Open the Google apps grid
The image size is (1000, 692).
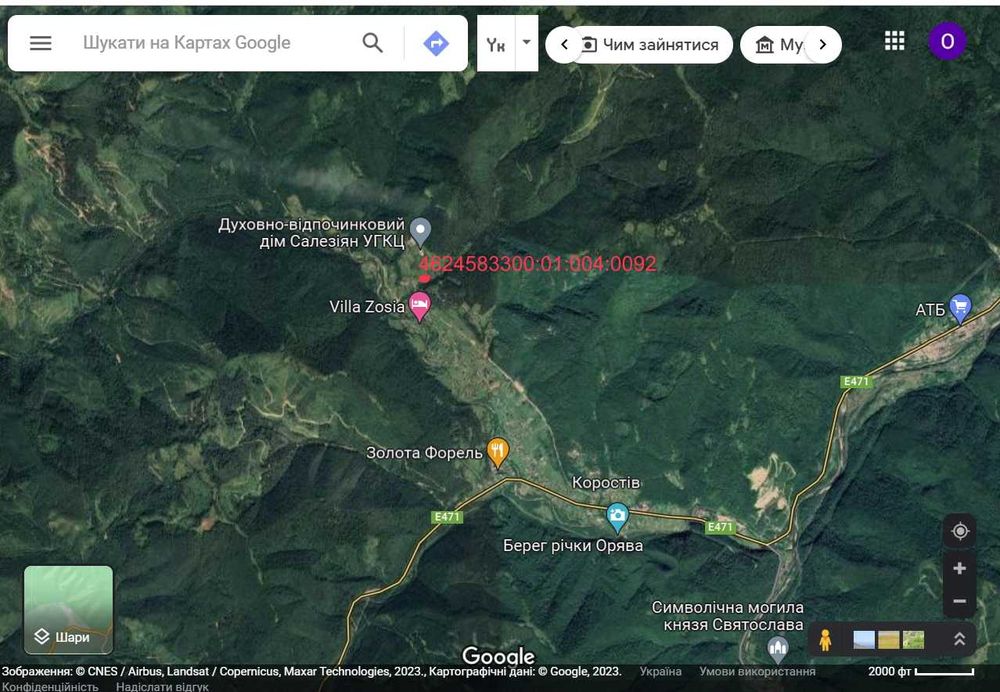(895, 41)
